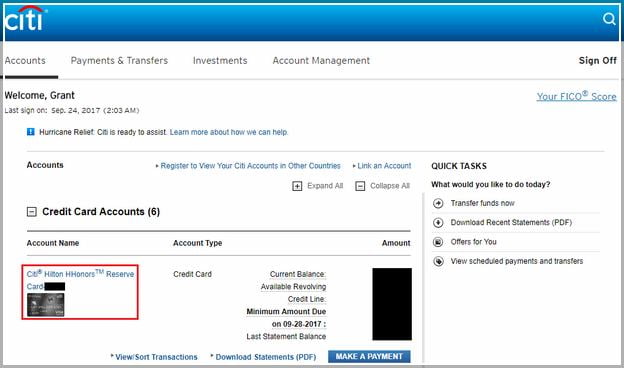The height and width of the screenshot is (368, 624).
Task: Click the Current Balance label
Action: tap(298, 275)
